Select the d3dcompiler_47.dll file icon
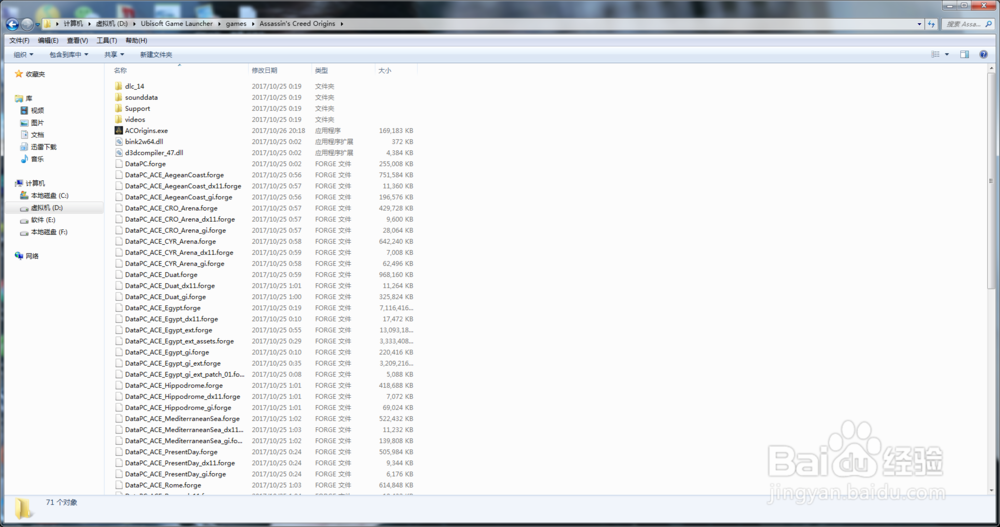Screen dimensions: 1000x527 pyautogui.click(x=119, y=152)
